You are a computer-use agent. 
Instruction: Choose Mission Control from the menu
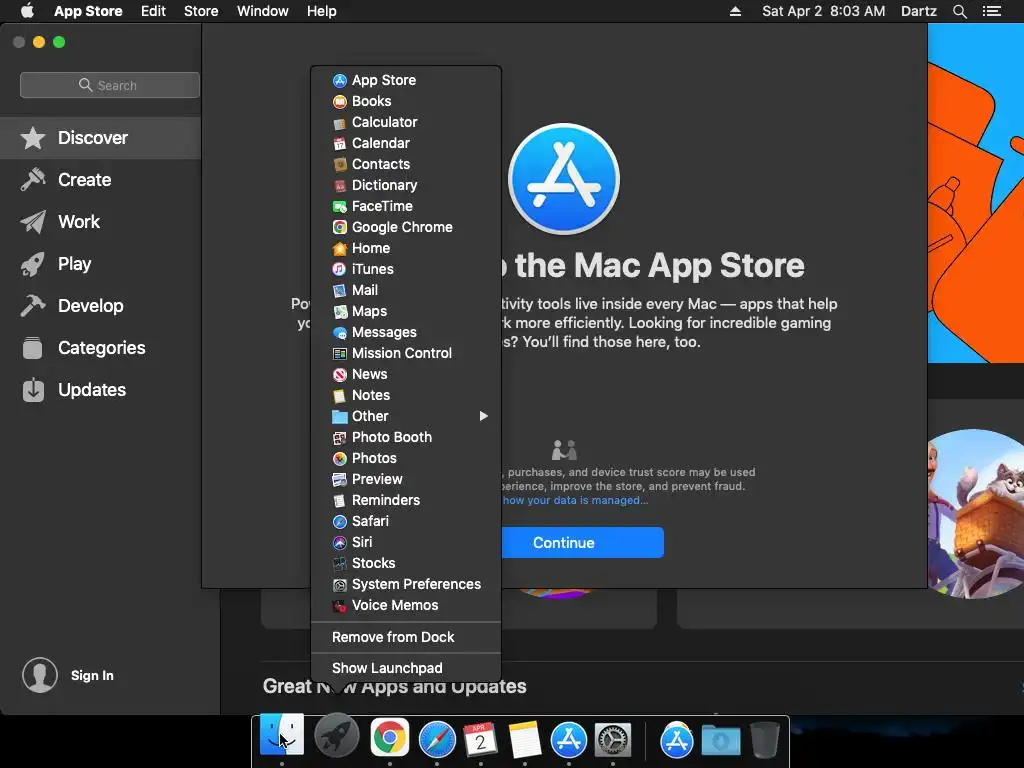[x=406, y=353]
